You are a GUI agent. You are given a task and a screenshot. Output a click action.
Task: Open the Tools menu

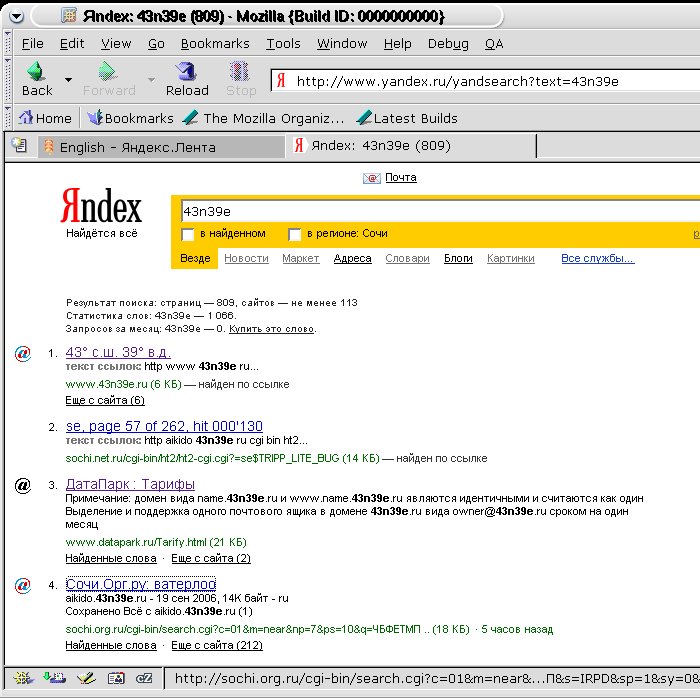pyautogui.click(x=283, y=44)
